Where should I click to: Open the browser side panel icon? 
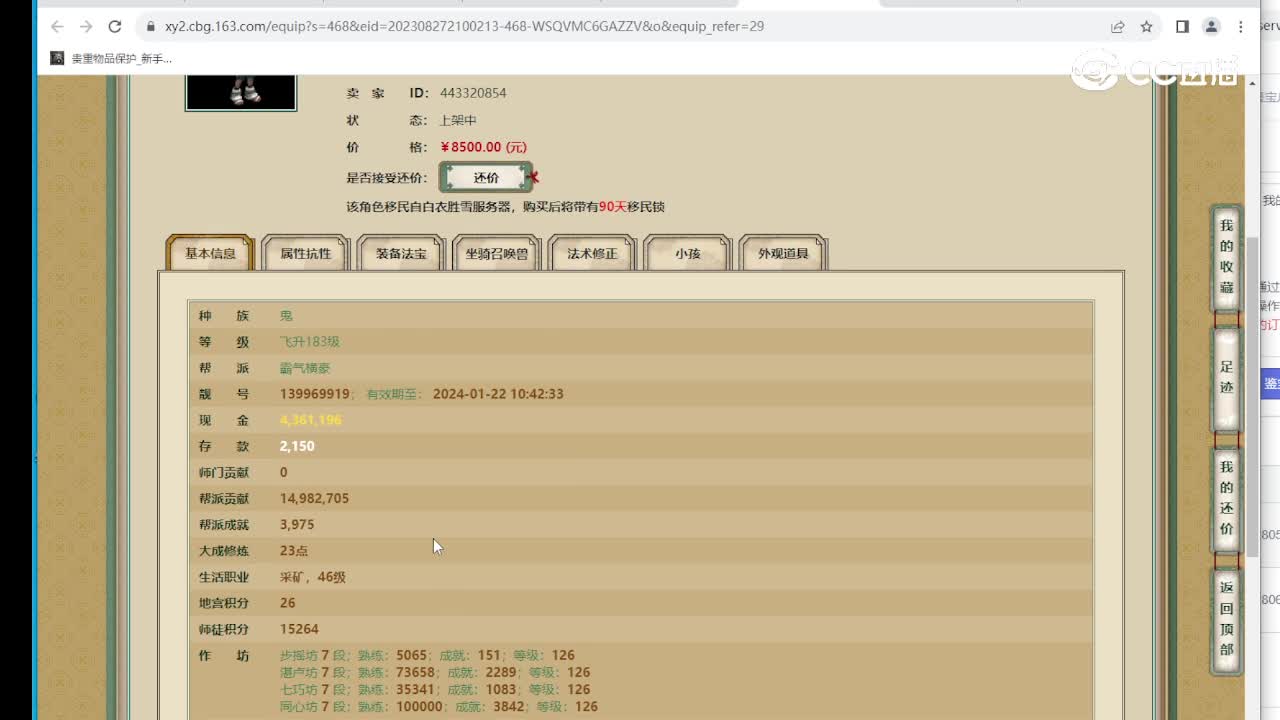tap(1182, 27)
